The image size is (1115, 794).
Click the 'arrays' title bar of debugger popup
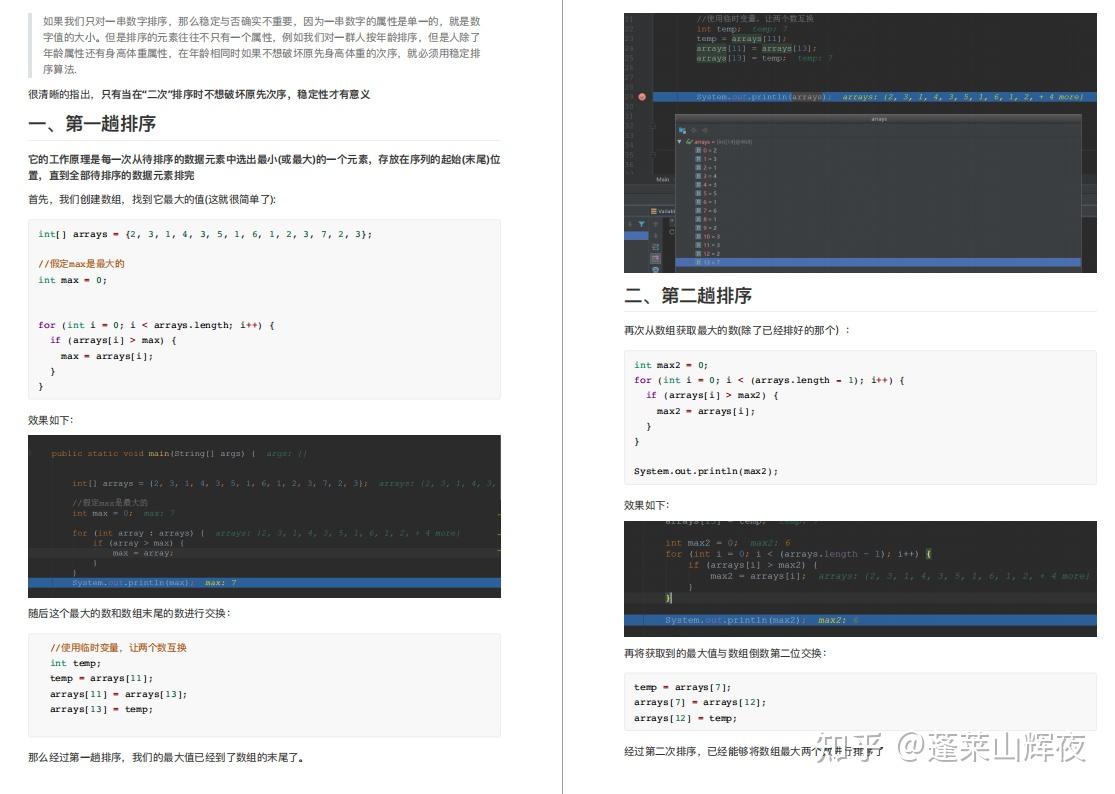coord(877,119)
